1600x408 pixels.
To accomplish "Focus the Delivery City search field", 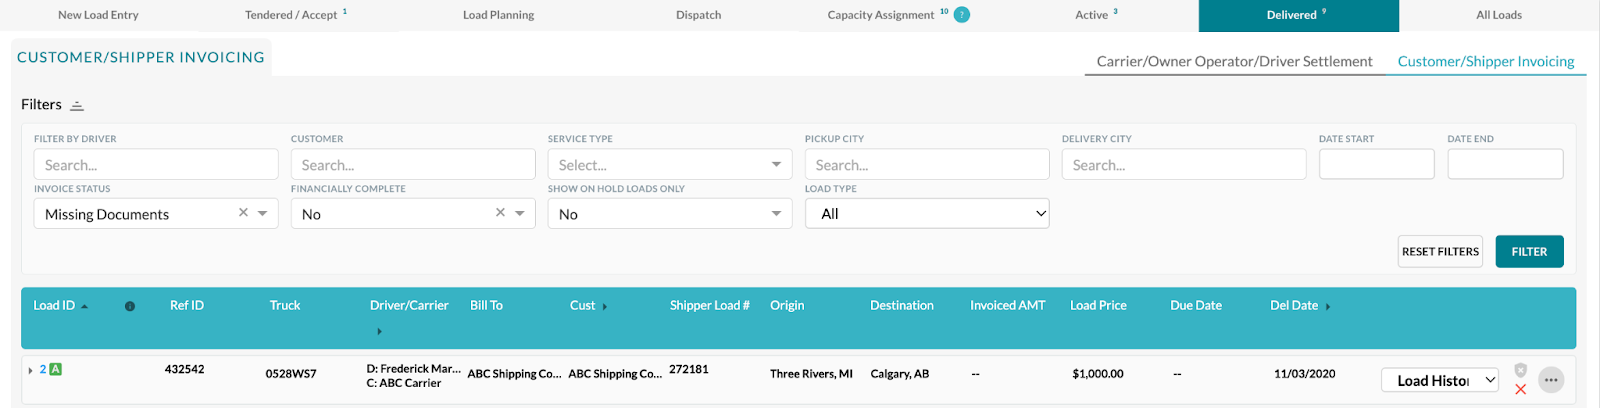I will coord(1184,164).
